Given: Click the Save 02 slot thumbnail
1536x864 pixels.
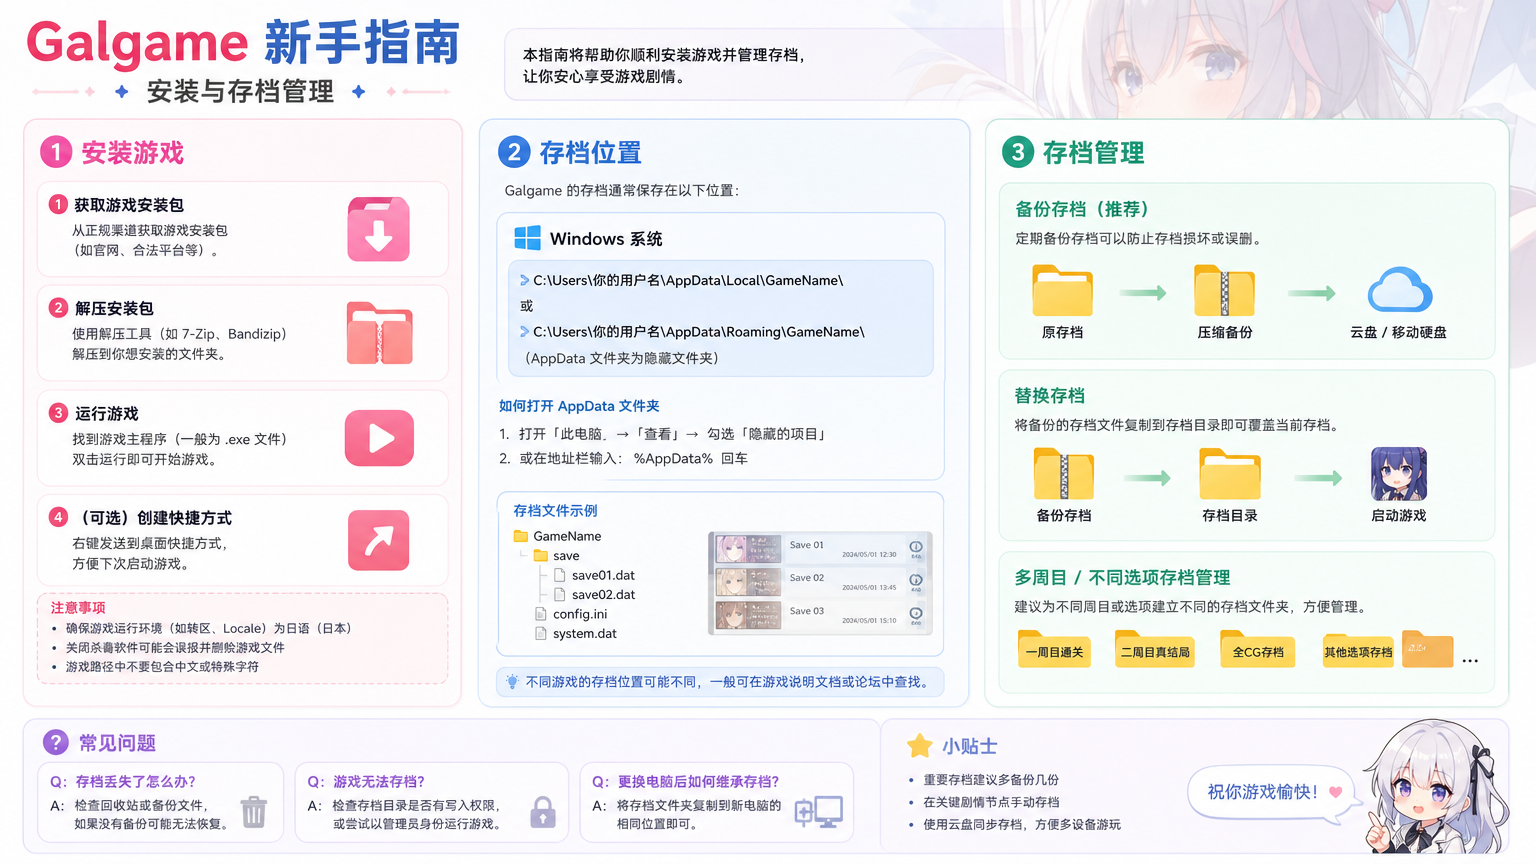Looking at the screenshot, I should [748, 582].
